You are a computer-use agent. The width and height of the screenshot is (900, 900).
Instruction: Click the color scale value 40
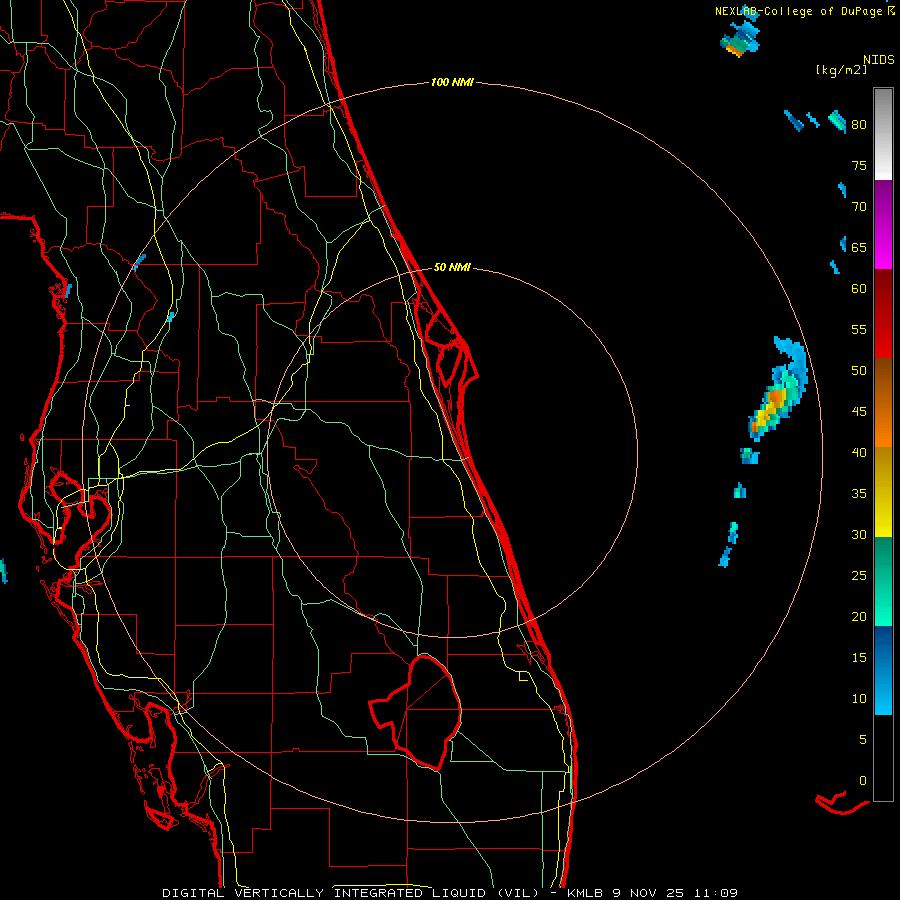point(859,452)
